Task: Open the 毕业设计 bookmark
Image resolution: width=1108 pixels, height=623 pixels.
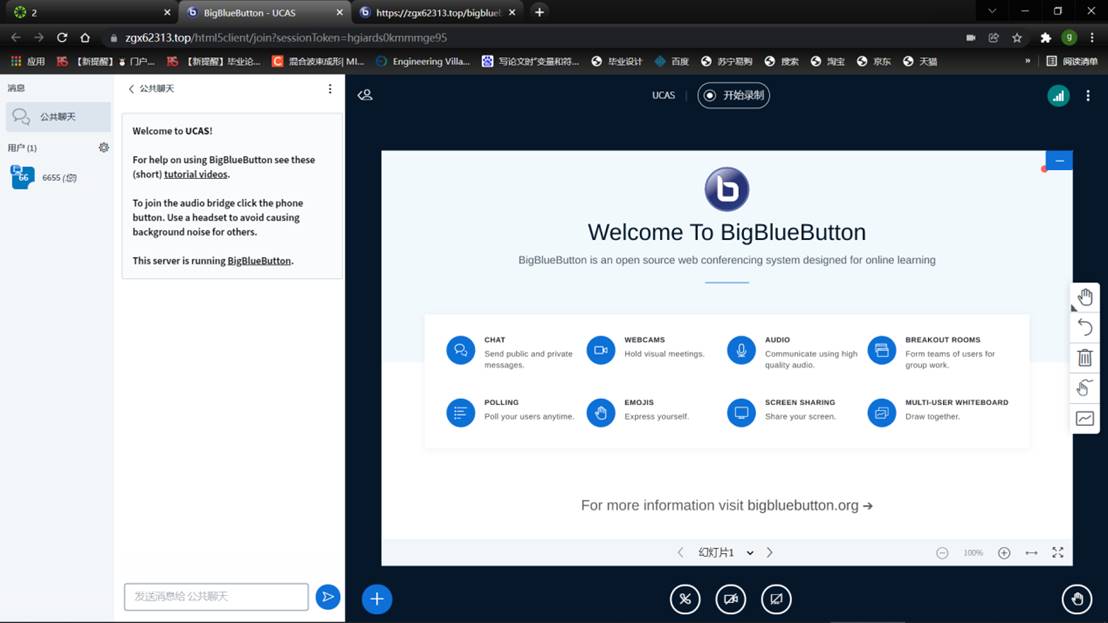Action: coord(617,61)
